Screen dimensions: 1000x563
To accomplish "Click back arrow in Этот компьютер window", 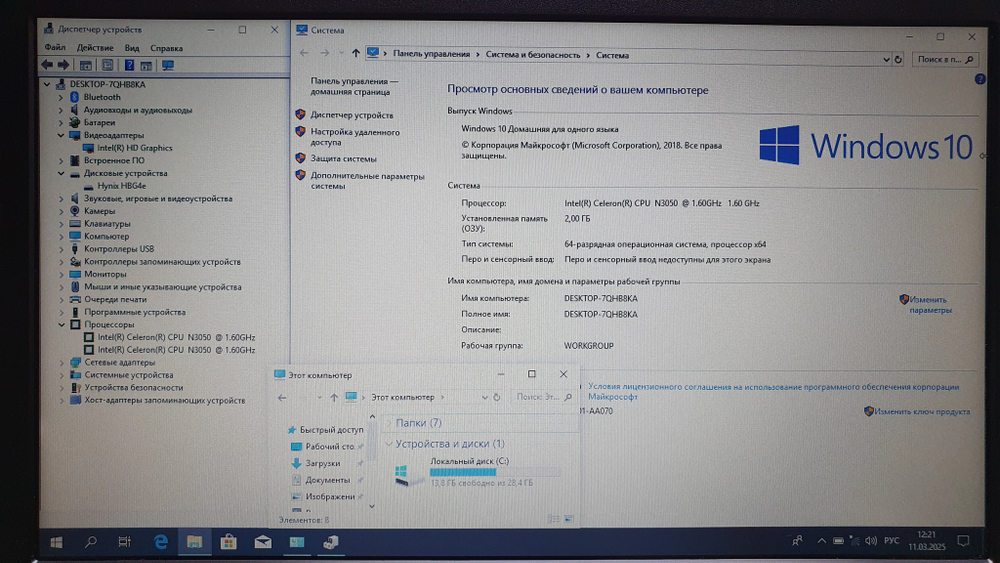I will pos(282,397).
